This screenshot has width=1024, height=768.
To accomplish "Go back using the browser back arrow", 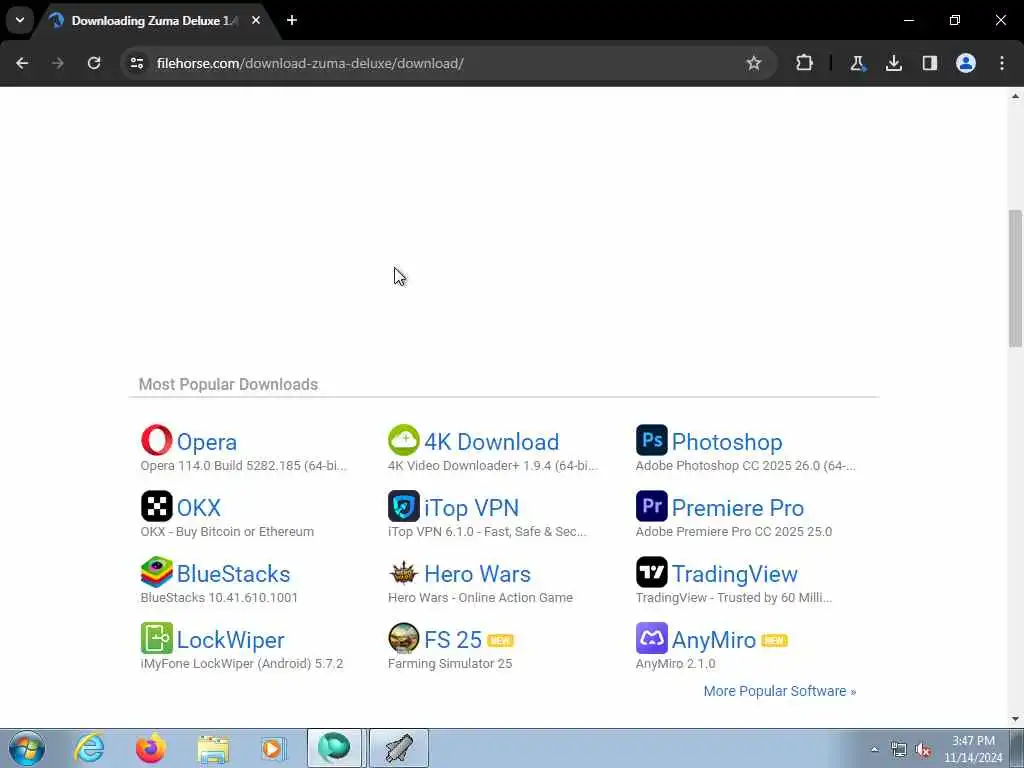I will pyautogui.click(x=22, y=63).
